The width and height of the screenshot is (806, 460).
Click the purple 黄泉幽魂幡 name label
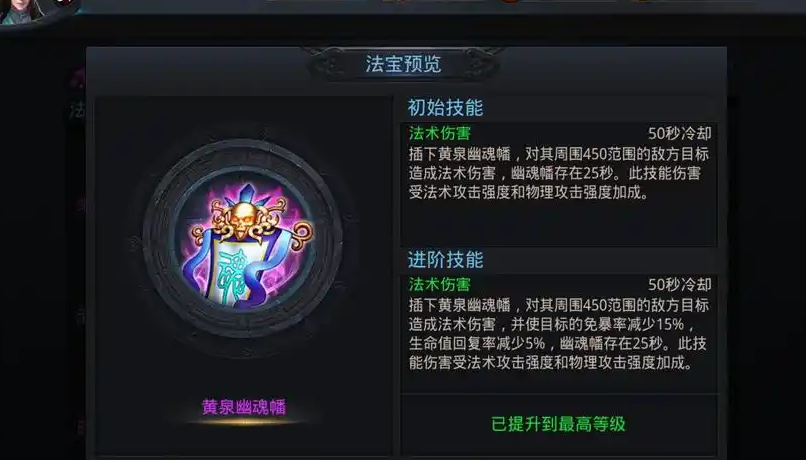[244, 407]
